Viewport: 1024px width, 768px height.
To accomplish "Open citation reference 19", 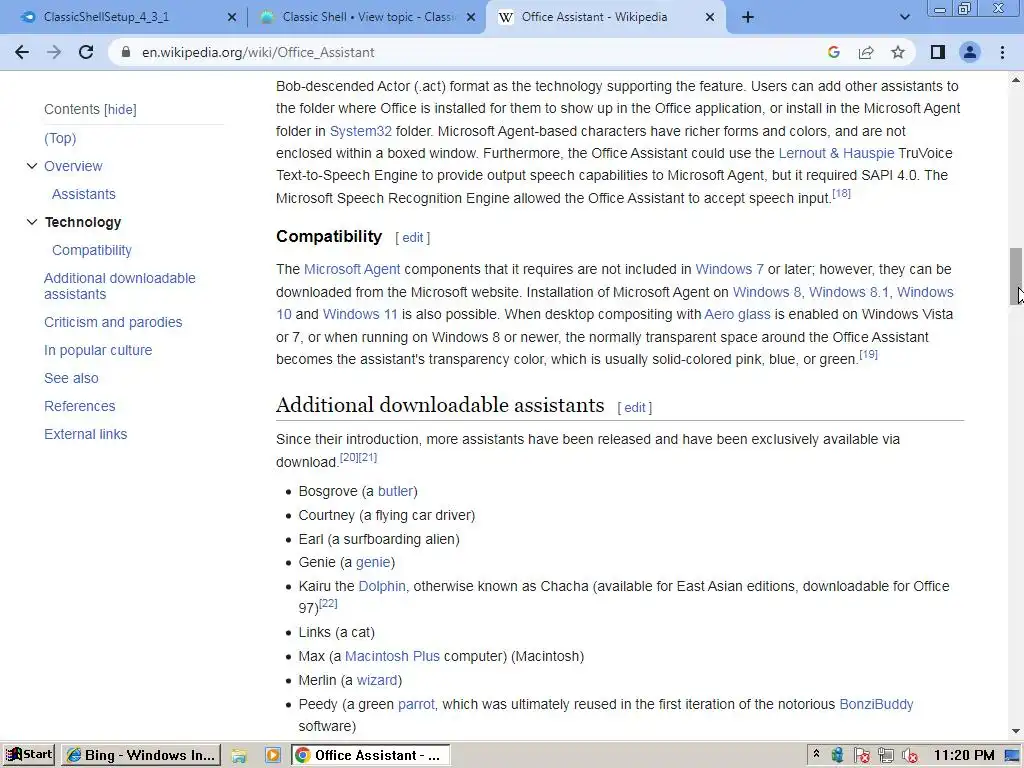I will [868, 355].
